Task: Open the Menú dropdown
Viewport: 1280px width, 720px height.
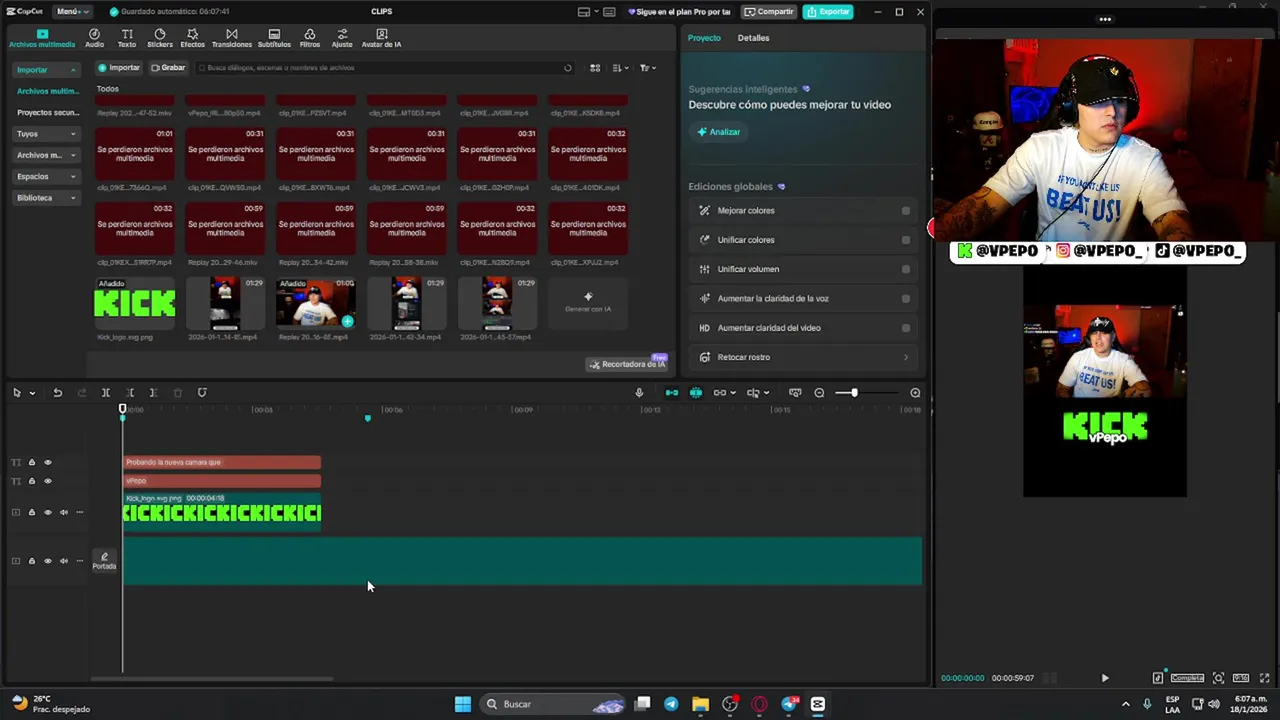Action: pyautogui.click(x=72, y=12)
